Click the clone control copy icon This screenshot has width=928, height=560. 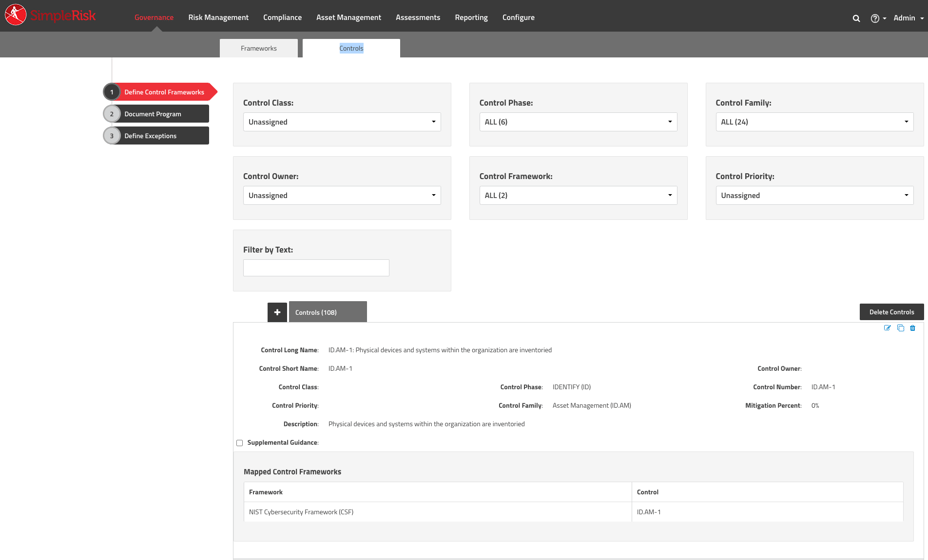click(x=900, y=328)
